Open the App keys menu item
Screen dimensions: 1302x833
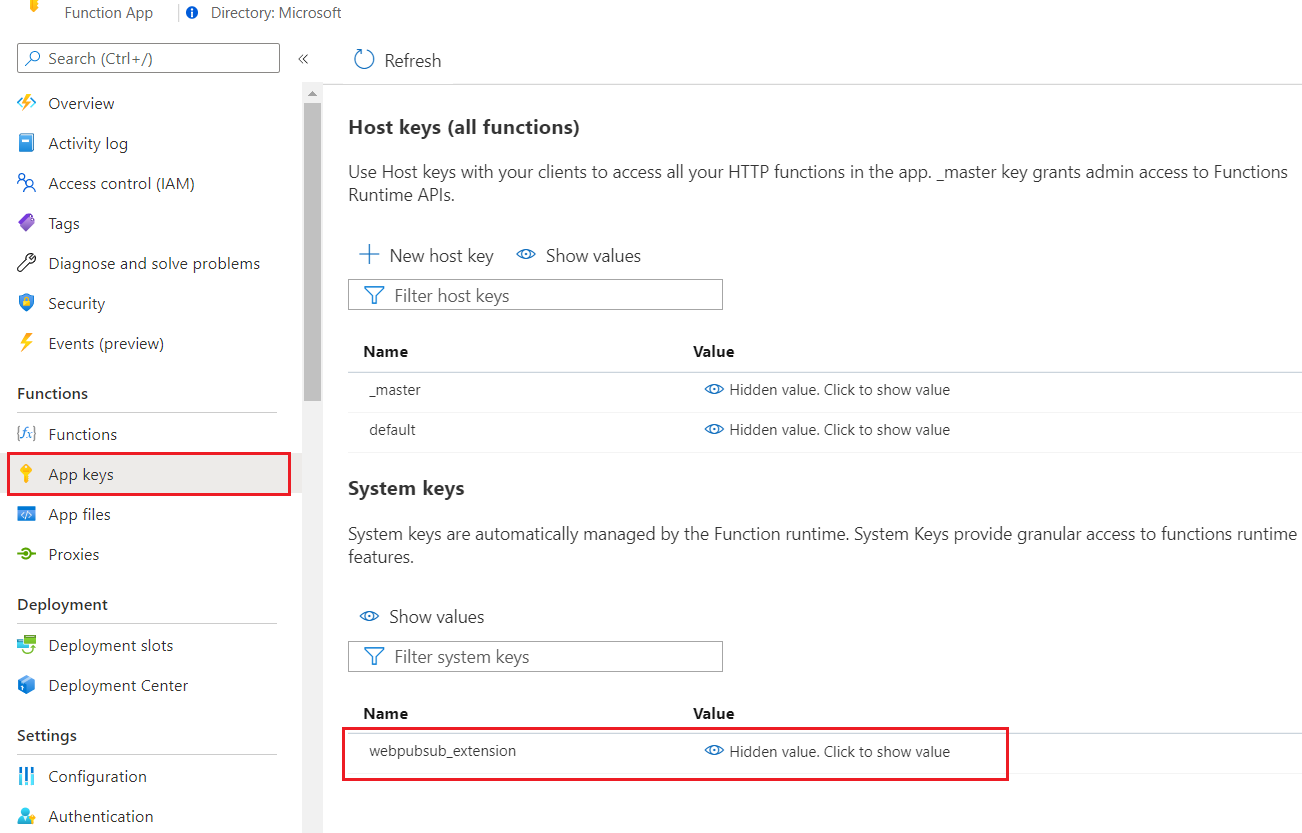click(81, 474)
